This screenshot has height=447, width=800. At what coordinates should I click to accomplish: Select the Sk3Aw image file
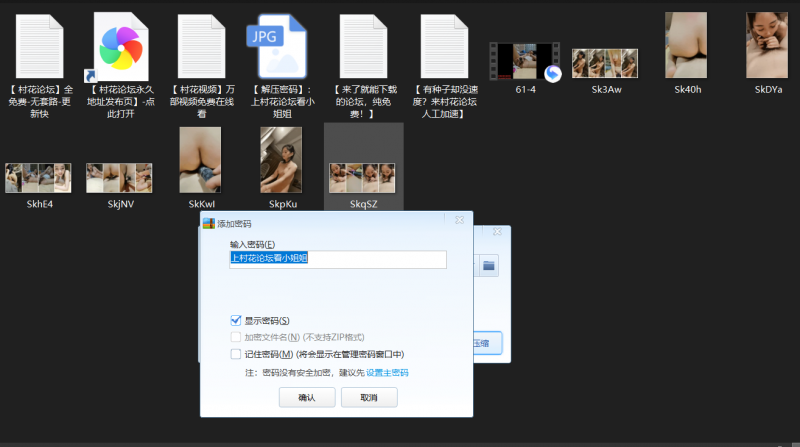point(606,63)
